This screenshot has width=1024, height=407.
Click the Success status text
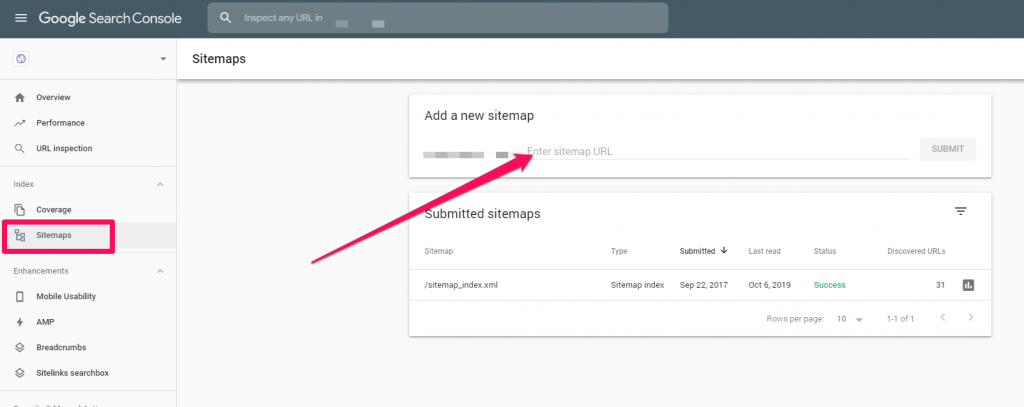pos(829,285)
